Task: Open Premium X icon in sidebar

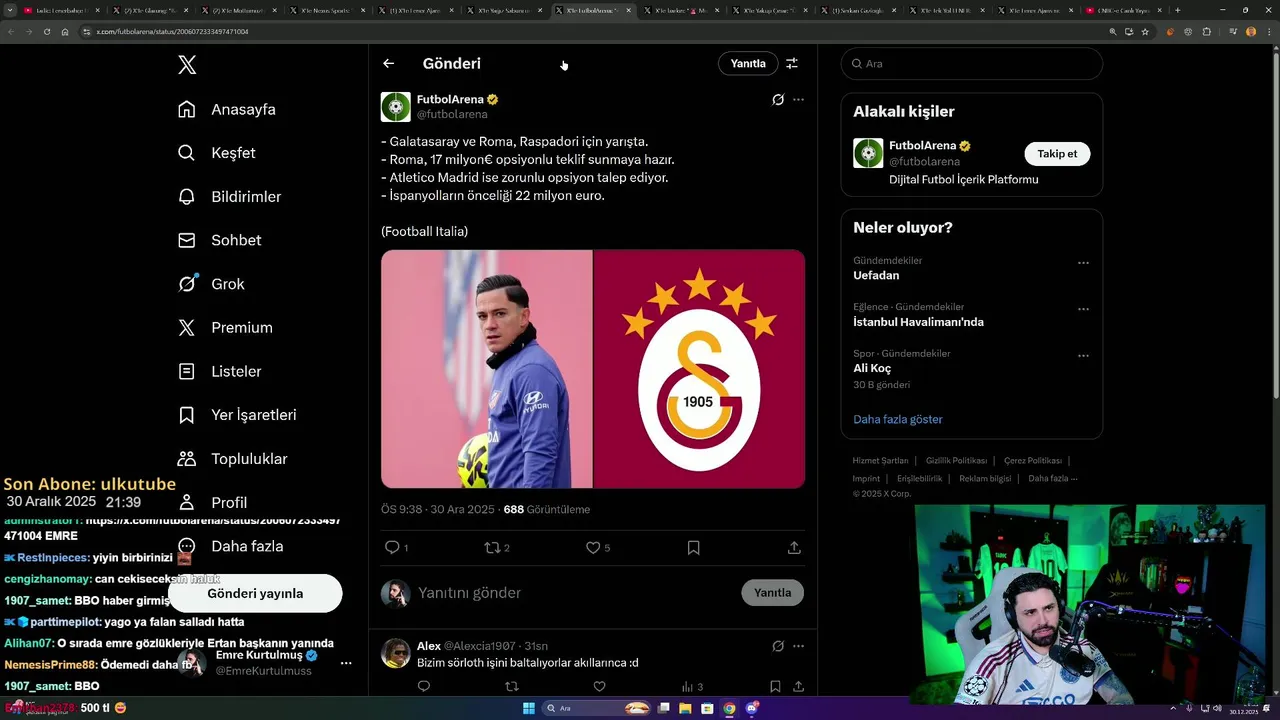Action: pyautogui.click(x=187, y=327)
